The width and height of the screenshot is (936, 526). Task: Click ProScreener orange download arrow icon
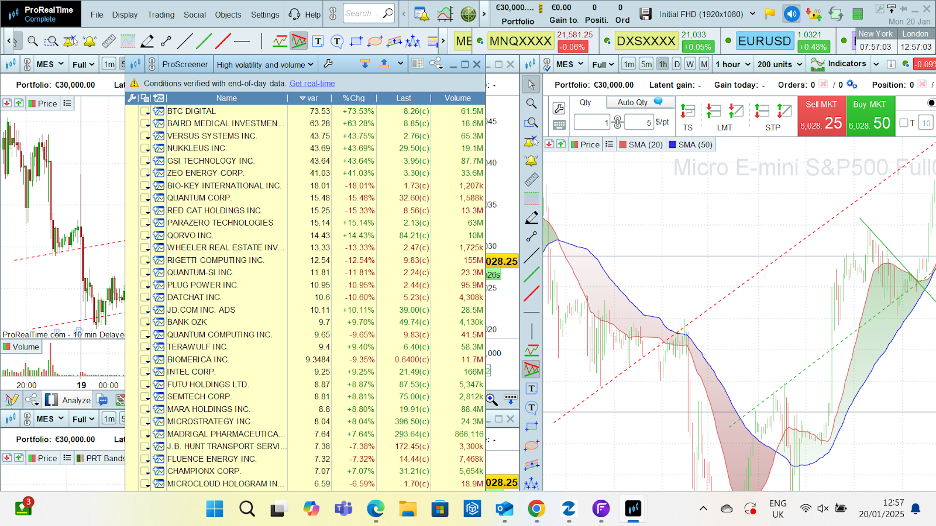point(365,63)
